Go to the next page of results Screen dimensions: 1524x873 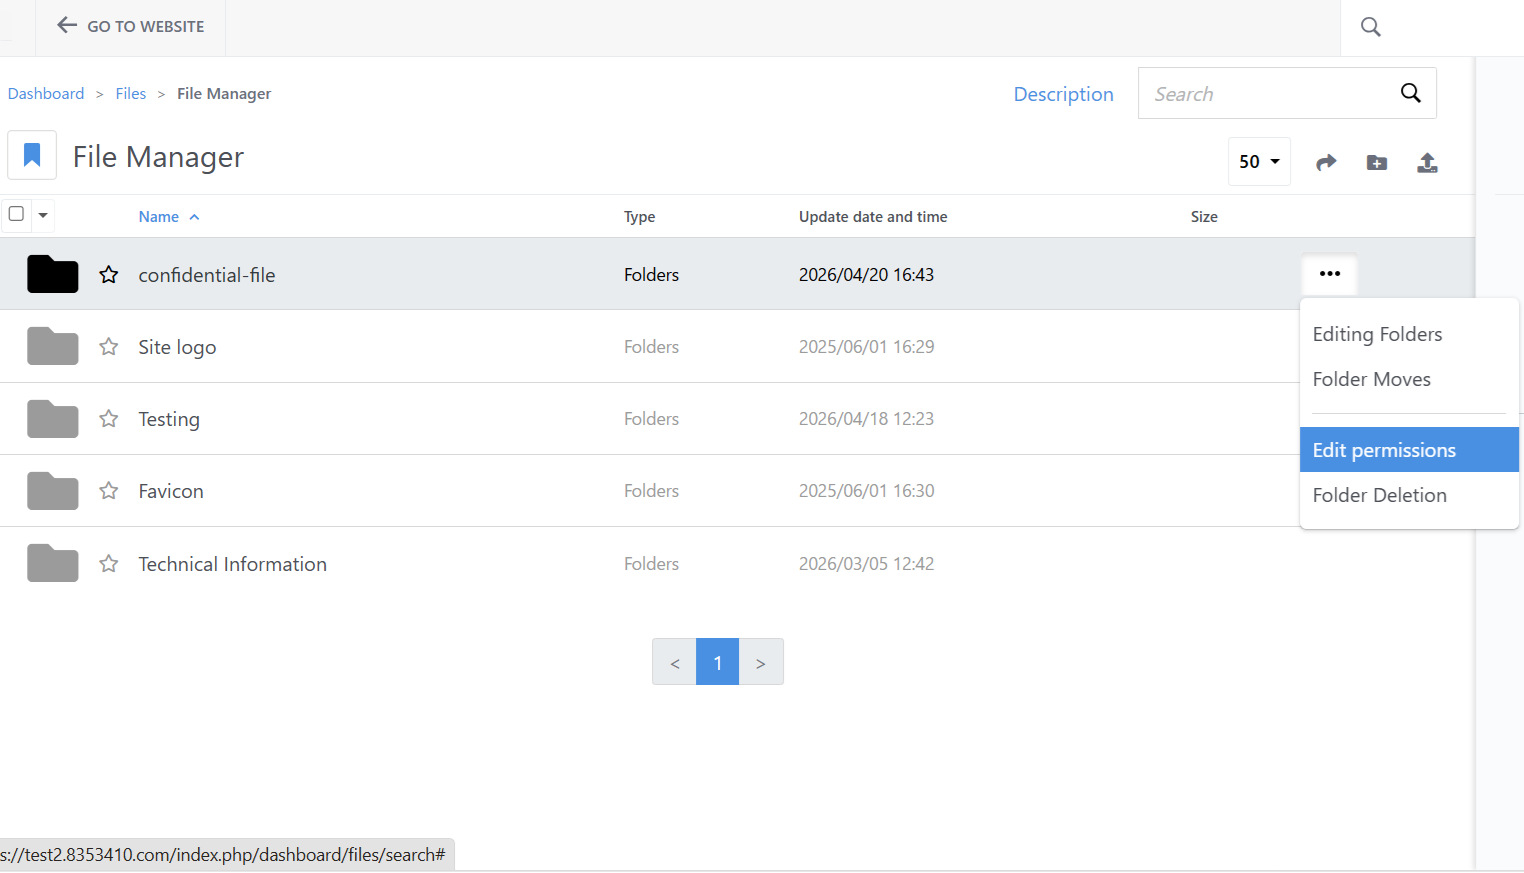pyautogui.click(x=761, y=662)
